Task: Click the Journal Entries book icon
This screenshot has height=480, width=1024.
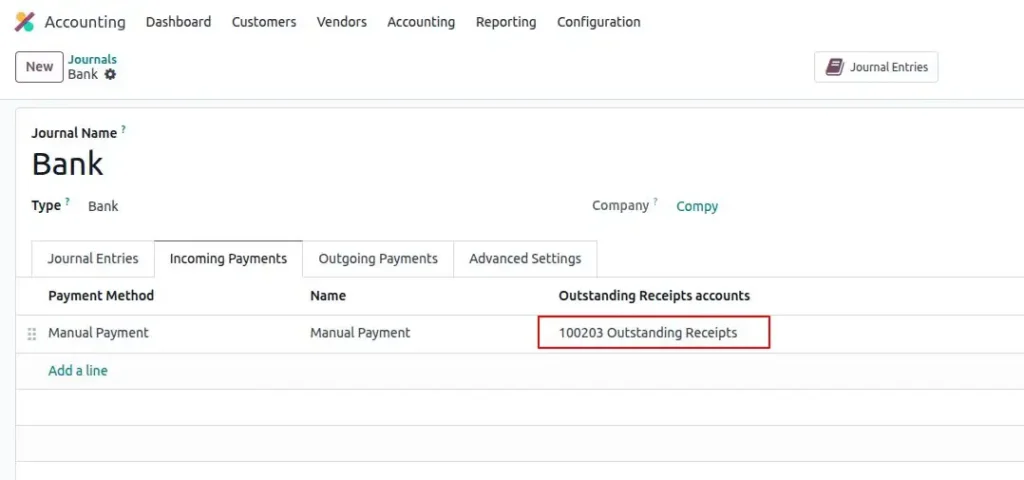Action: [835, 67]
